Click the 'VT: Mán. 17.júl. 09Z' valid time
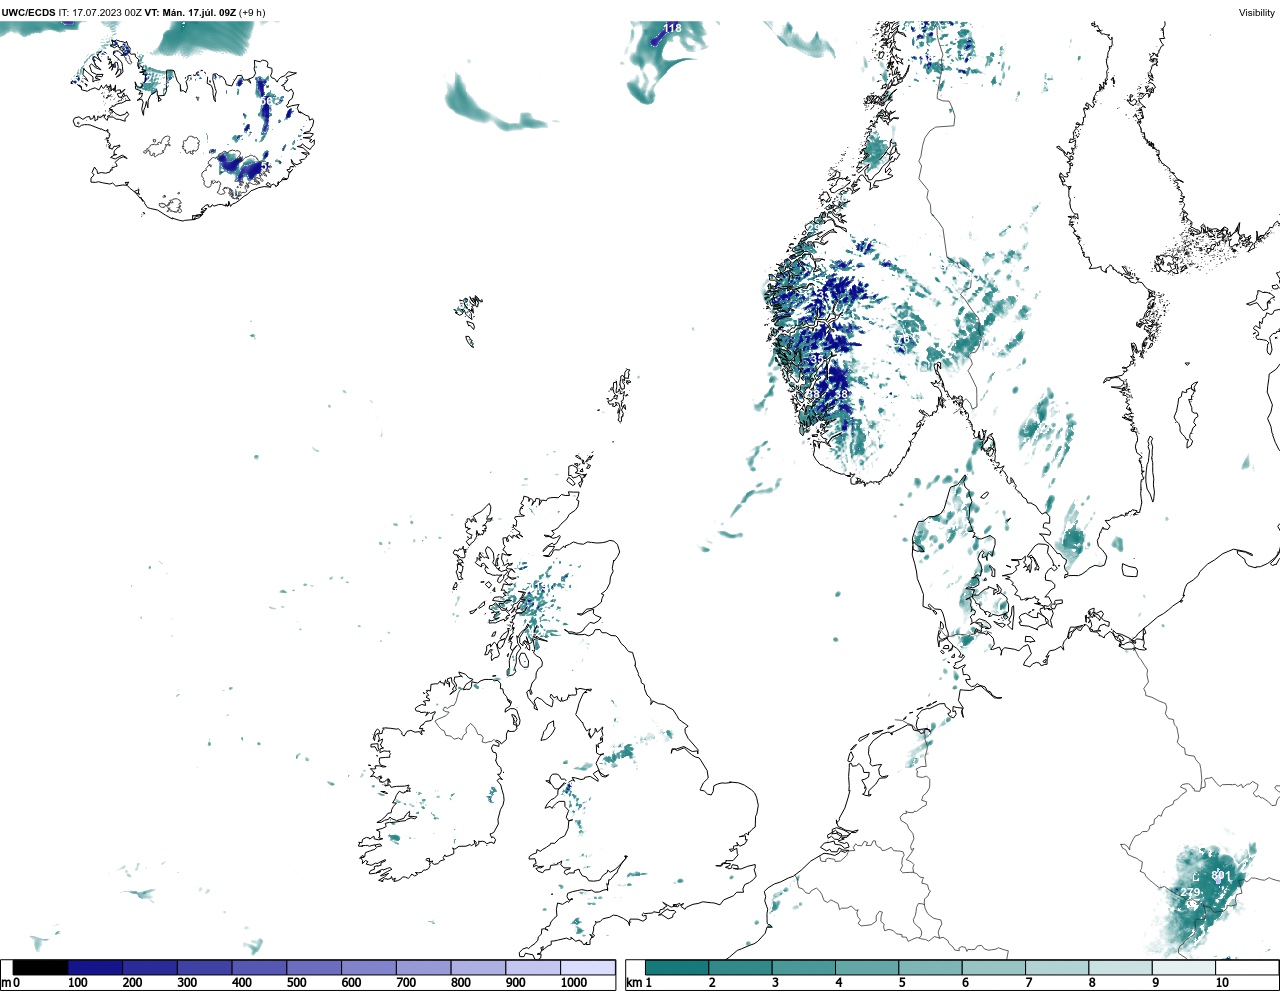 tap(190, 13)
